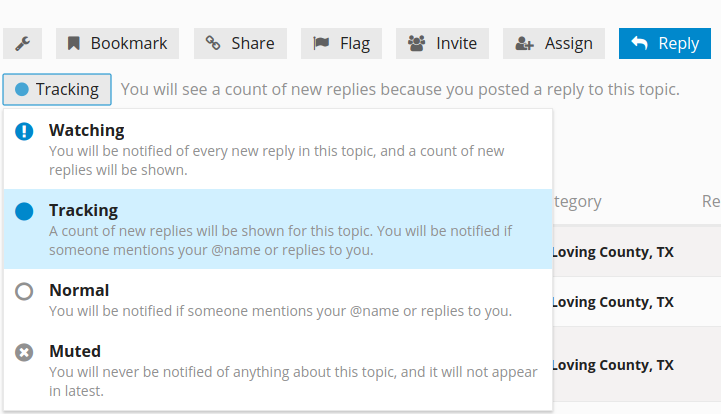Click the Assign button label

point(569,43)
